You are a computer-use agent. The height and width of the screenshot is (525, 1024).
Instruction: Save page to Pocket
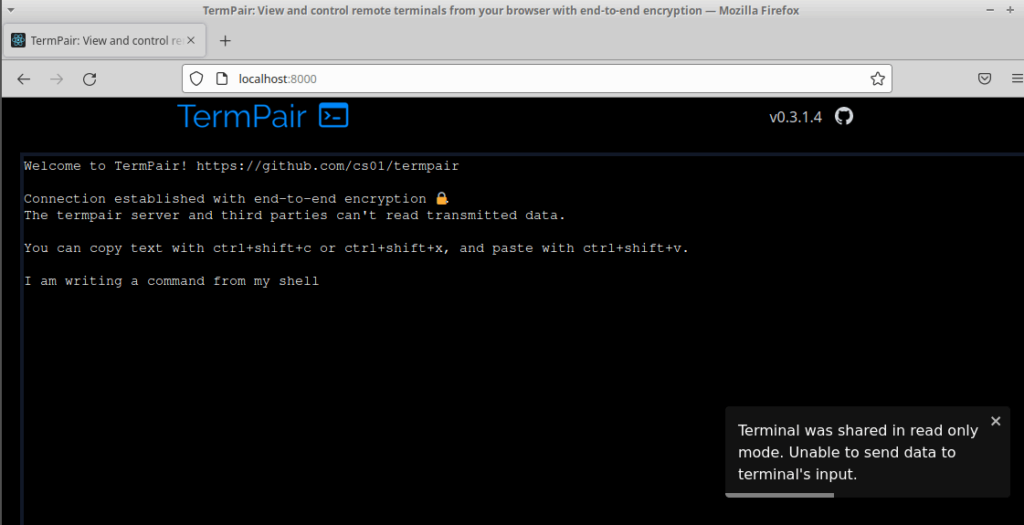click(984, 78)
